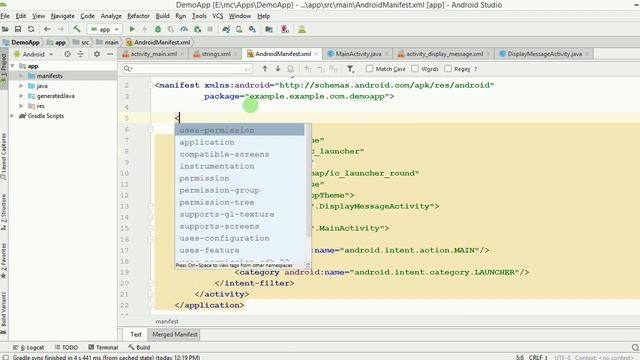Screen dimensions: 640x360
Task: Click DemoApp breadcrumb in navigation bar
Action: point(22,42)
